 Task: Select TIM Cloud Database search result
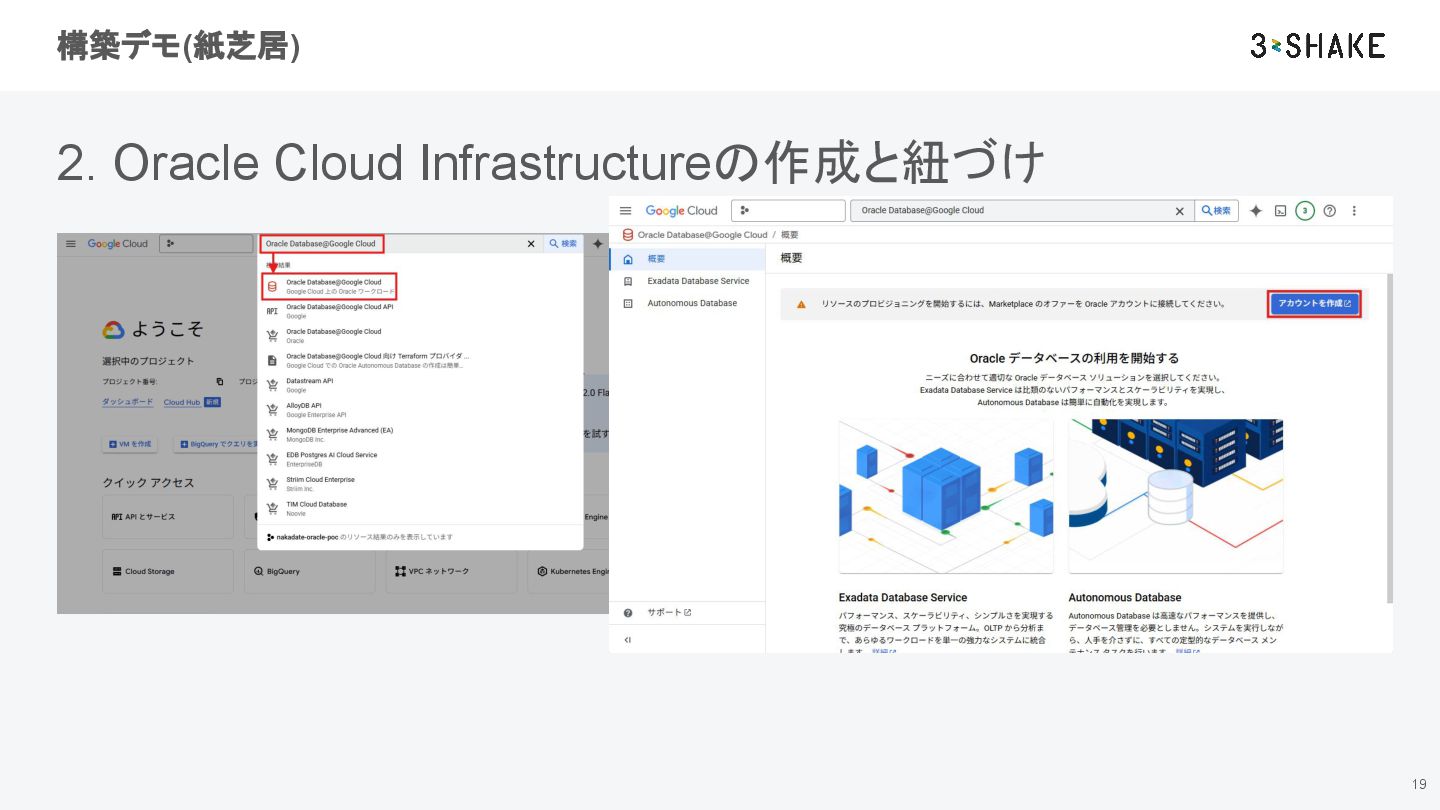[421, 508]
